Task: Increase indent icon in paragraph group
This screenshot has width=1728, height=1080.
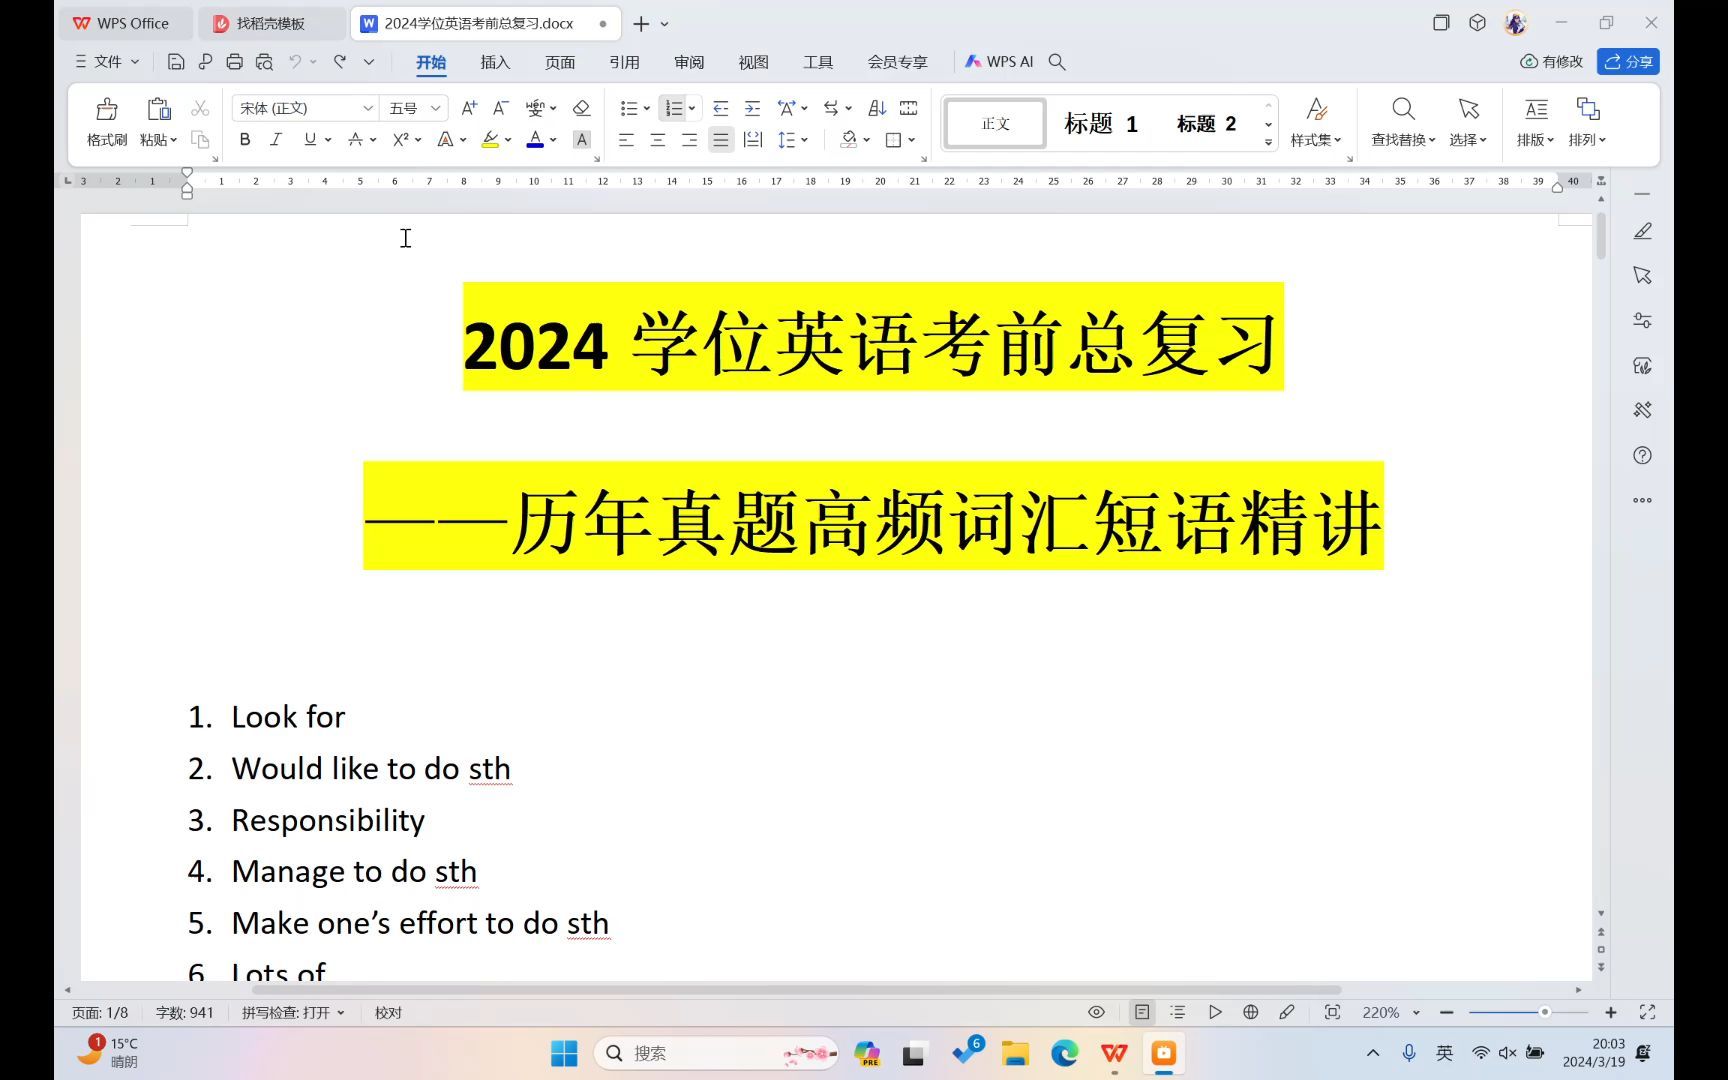Action: [753, 108]
